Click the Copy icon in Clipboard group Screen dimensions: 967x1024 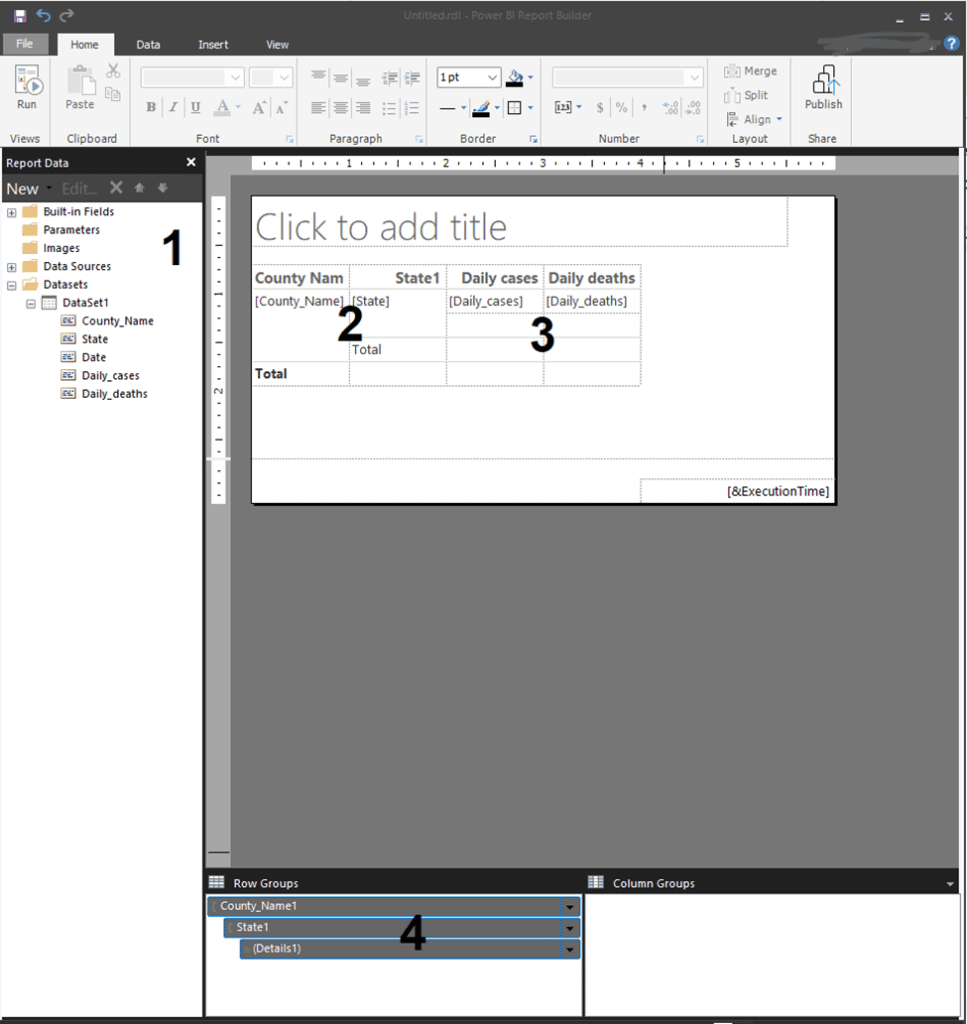point(113,94)
